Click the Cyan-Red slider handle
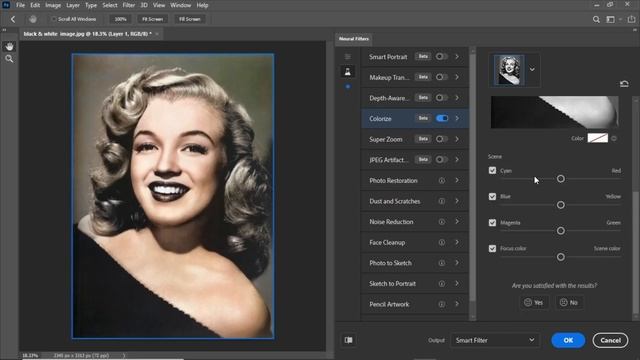The width and height of the screenshot is (640, 360). tap(561, 179)
